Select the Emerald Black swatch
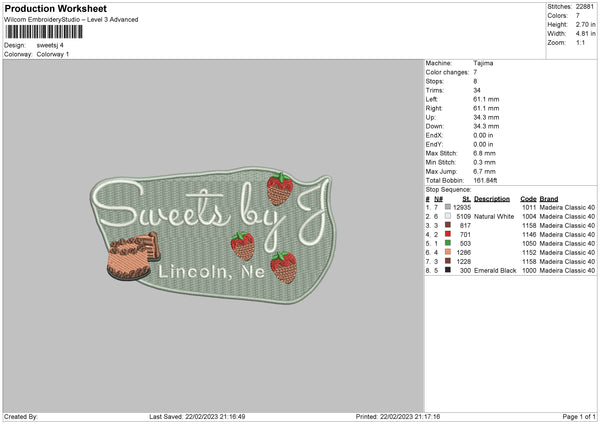The width and height of the screenshot is (600, 424). pos(448,270)
